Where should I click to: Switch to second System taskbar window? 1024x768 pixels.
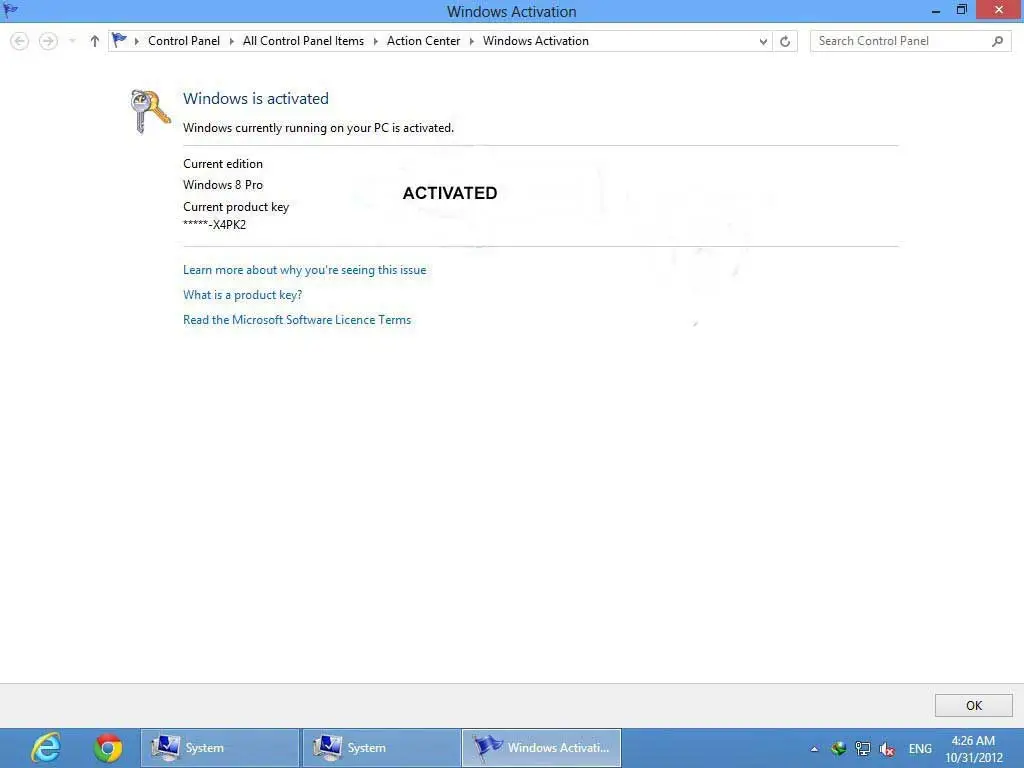(381, 748)
